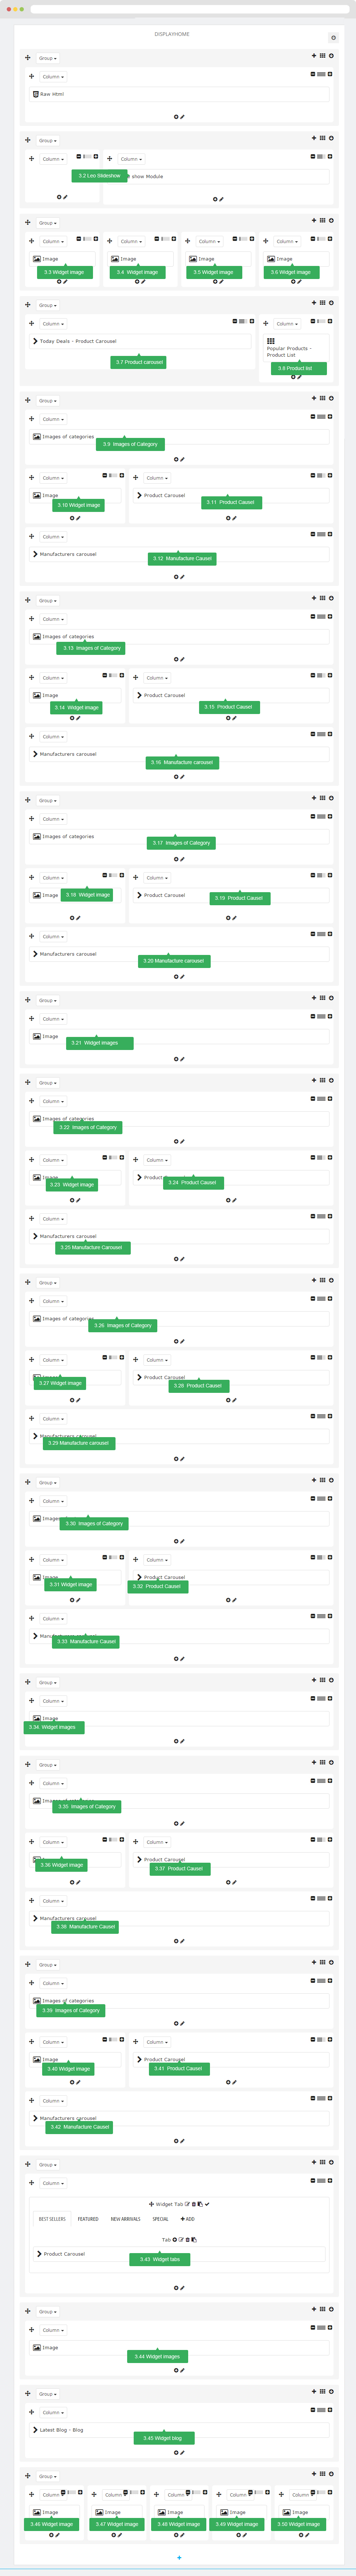The height and width of the screenshot is (2576, 356).
Task: Click the pencil edit icon below Raw Html
Action: [182, 117]
